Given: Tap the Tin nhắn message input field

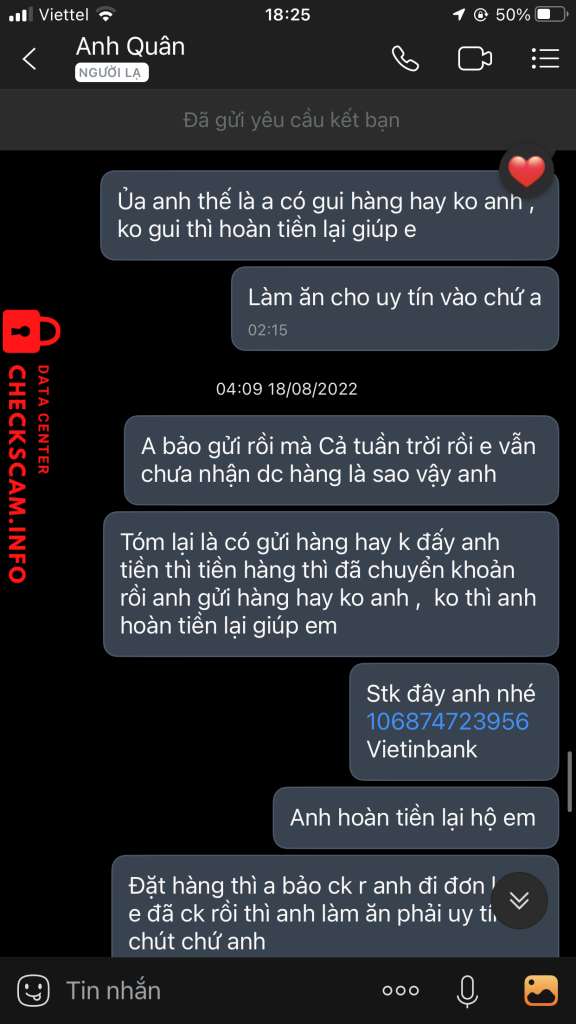Looking at the screenshot, I should click(x=216, y=991).
